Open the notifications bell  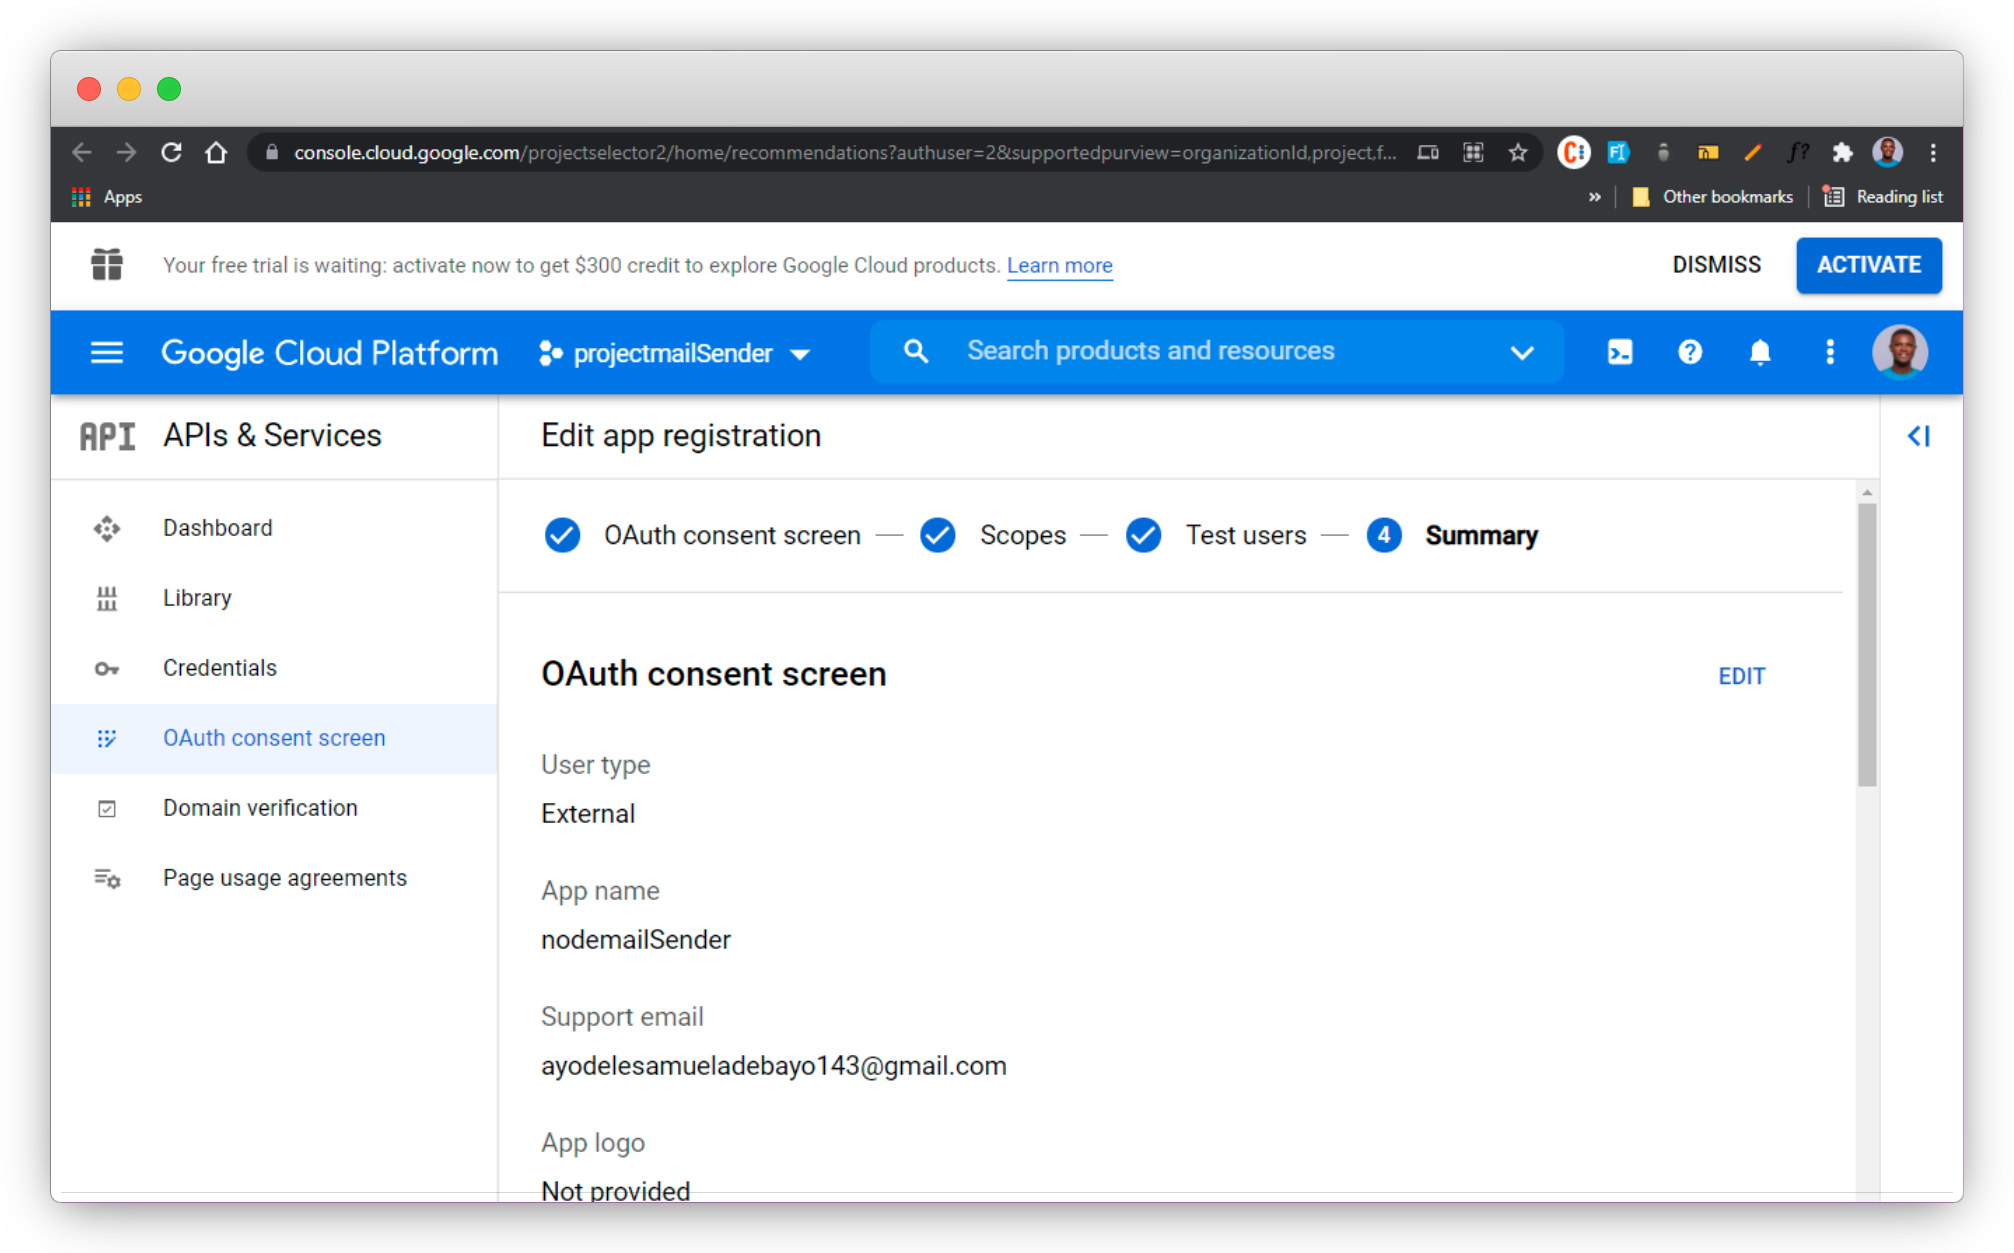1760,352
